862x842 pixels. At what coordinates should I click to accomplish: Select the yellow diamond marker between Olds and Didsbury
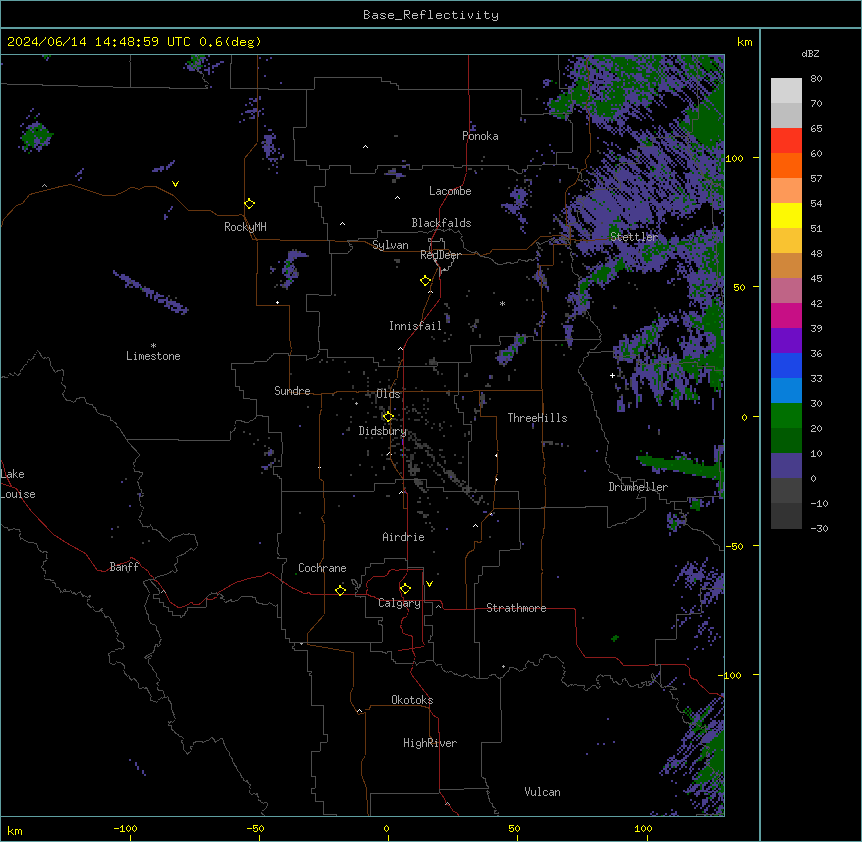click(x=388, y=417)
